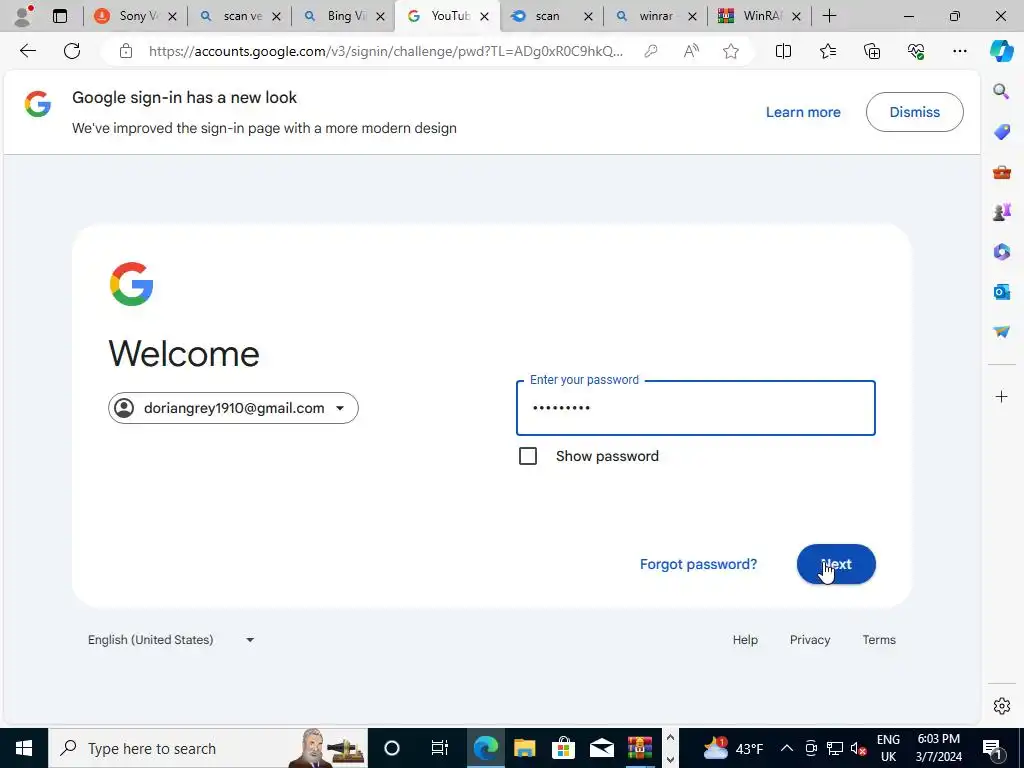The height and width of the screenshot is (768, 1024).
Task: Switch to the Bing Video tab
Action: tap(343, 16)
